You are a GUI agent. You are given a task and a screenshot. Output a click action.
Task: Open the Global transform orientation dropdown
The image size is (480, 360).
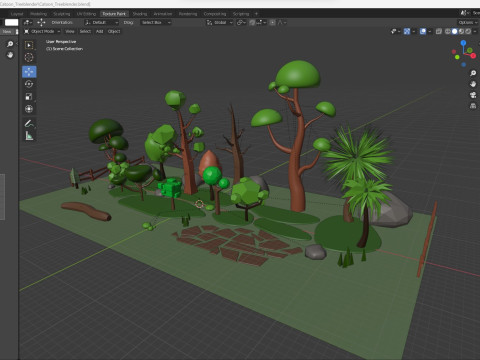219,22
